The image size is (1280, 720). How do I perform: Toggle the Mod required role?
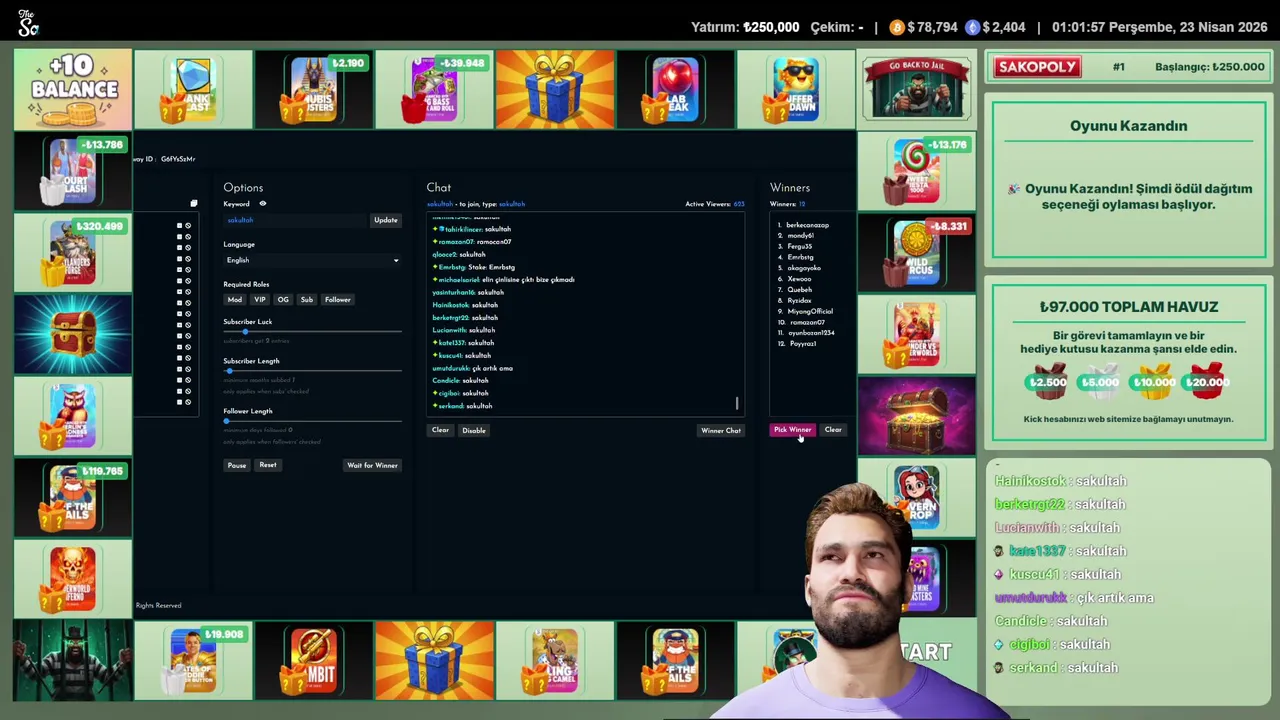[235, 299]
